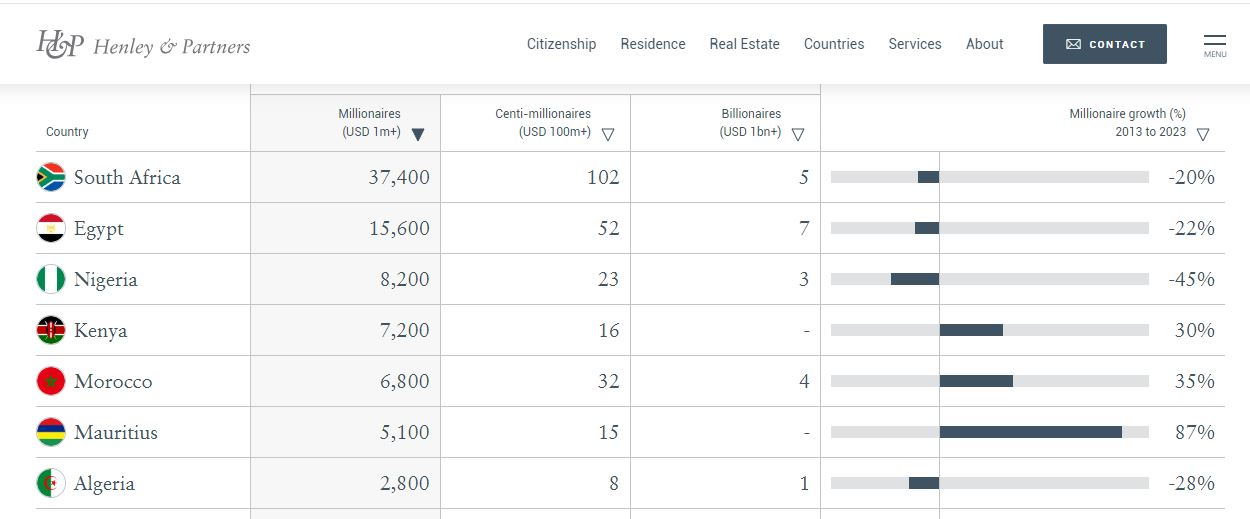Screen dimensions: 1250x519
Task: Sort by Centi-millionaires column arrow
Action: [x=608, y=134]
